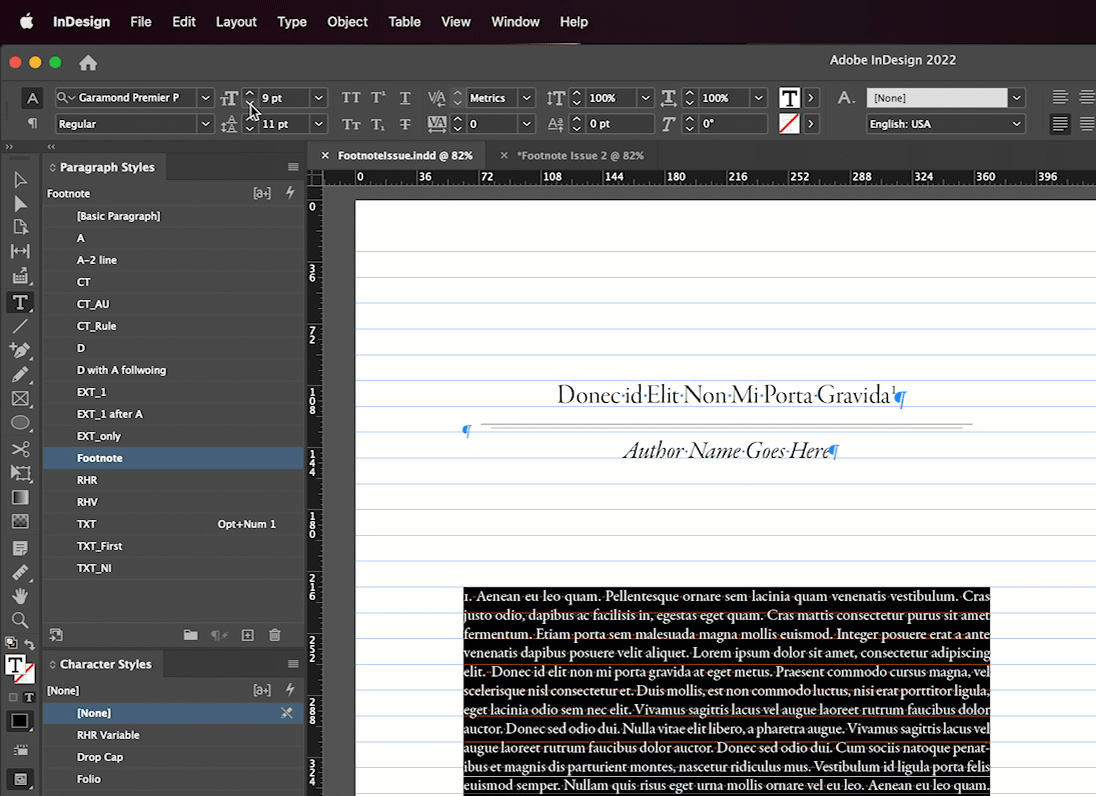Select the Line tool
The height and width of the screenshot is (796, 1096).
(x=20, y=326)
